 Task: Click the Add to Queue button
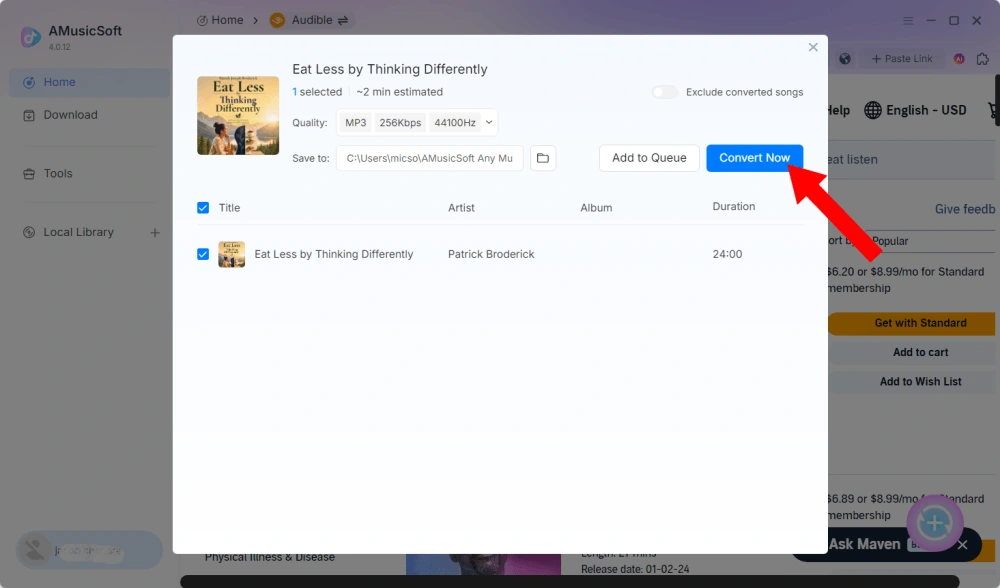649,158
